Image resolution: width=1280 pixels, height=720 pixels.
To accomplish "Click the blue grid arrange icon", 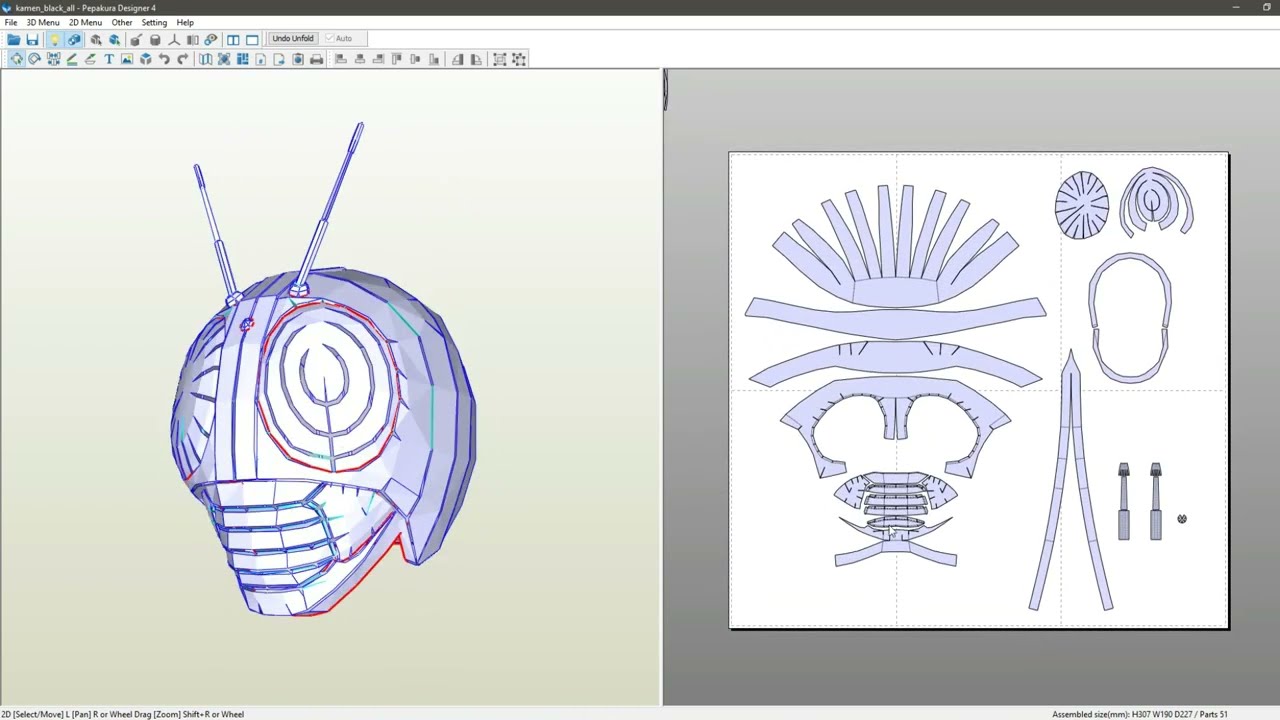I will [242, 59].
